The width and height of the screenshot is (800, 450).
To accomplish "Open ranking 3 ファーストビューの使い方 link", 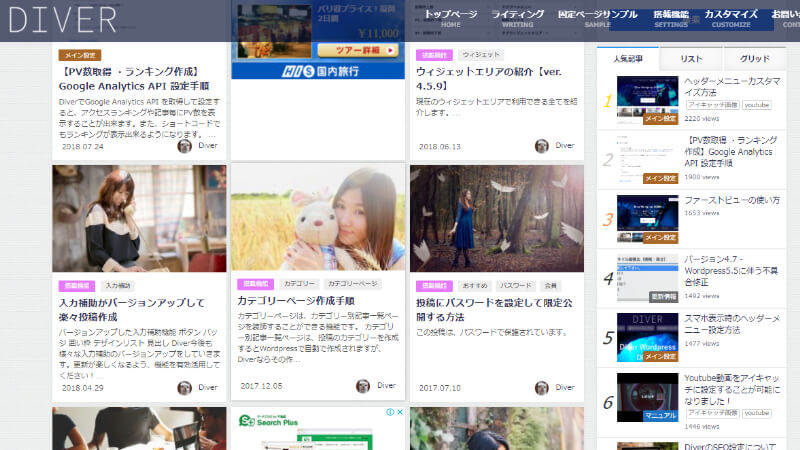I will click(732, 200).
